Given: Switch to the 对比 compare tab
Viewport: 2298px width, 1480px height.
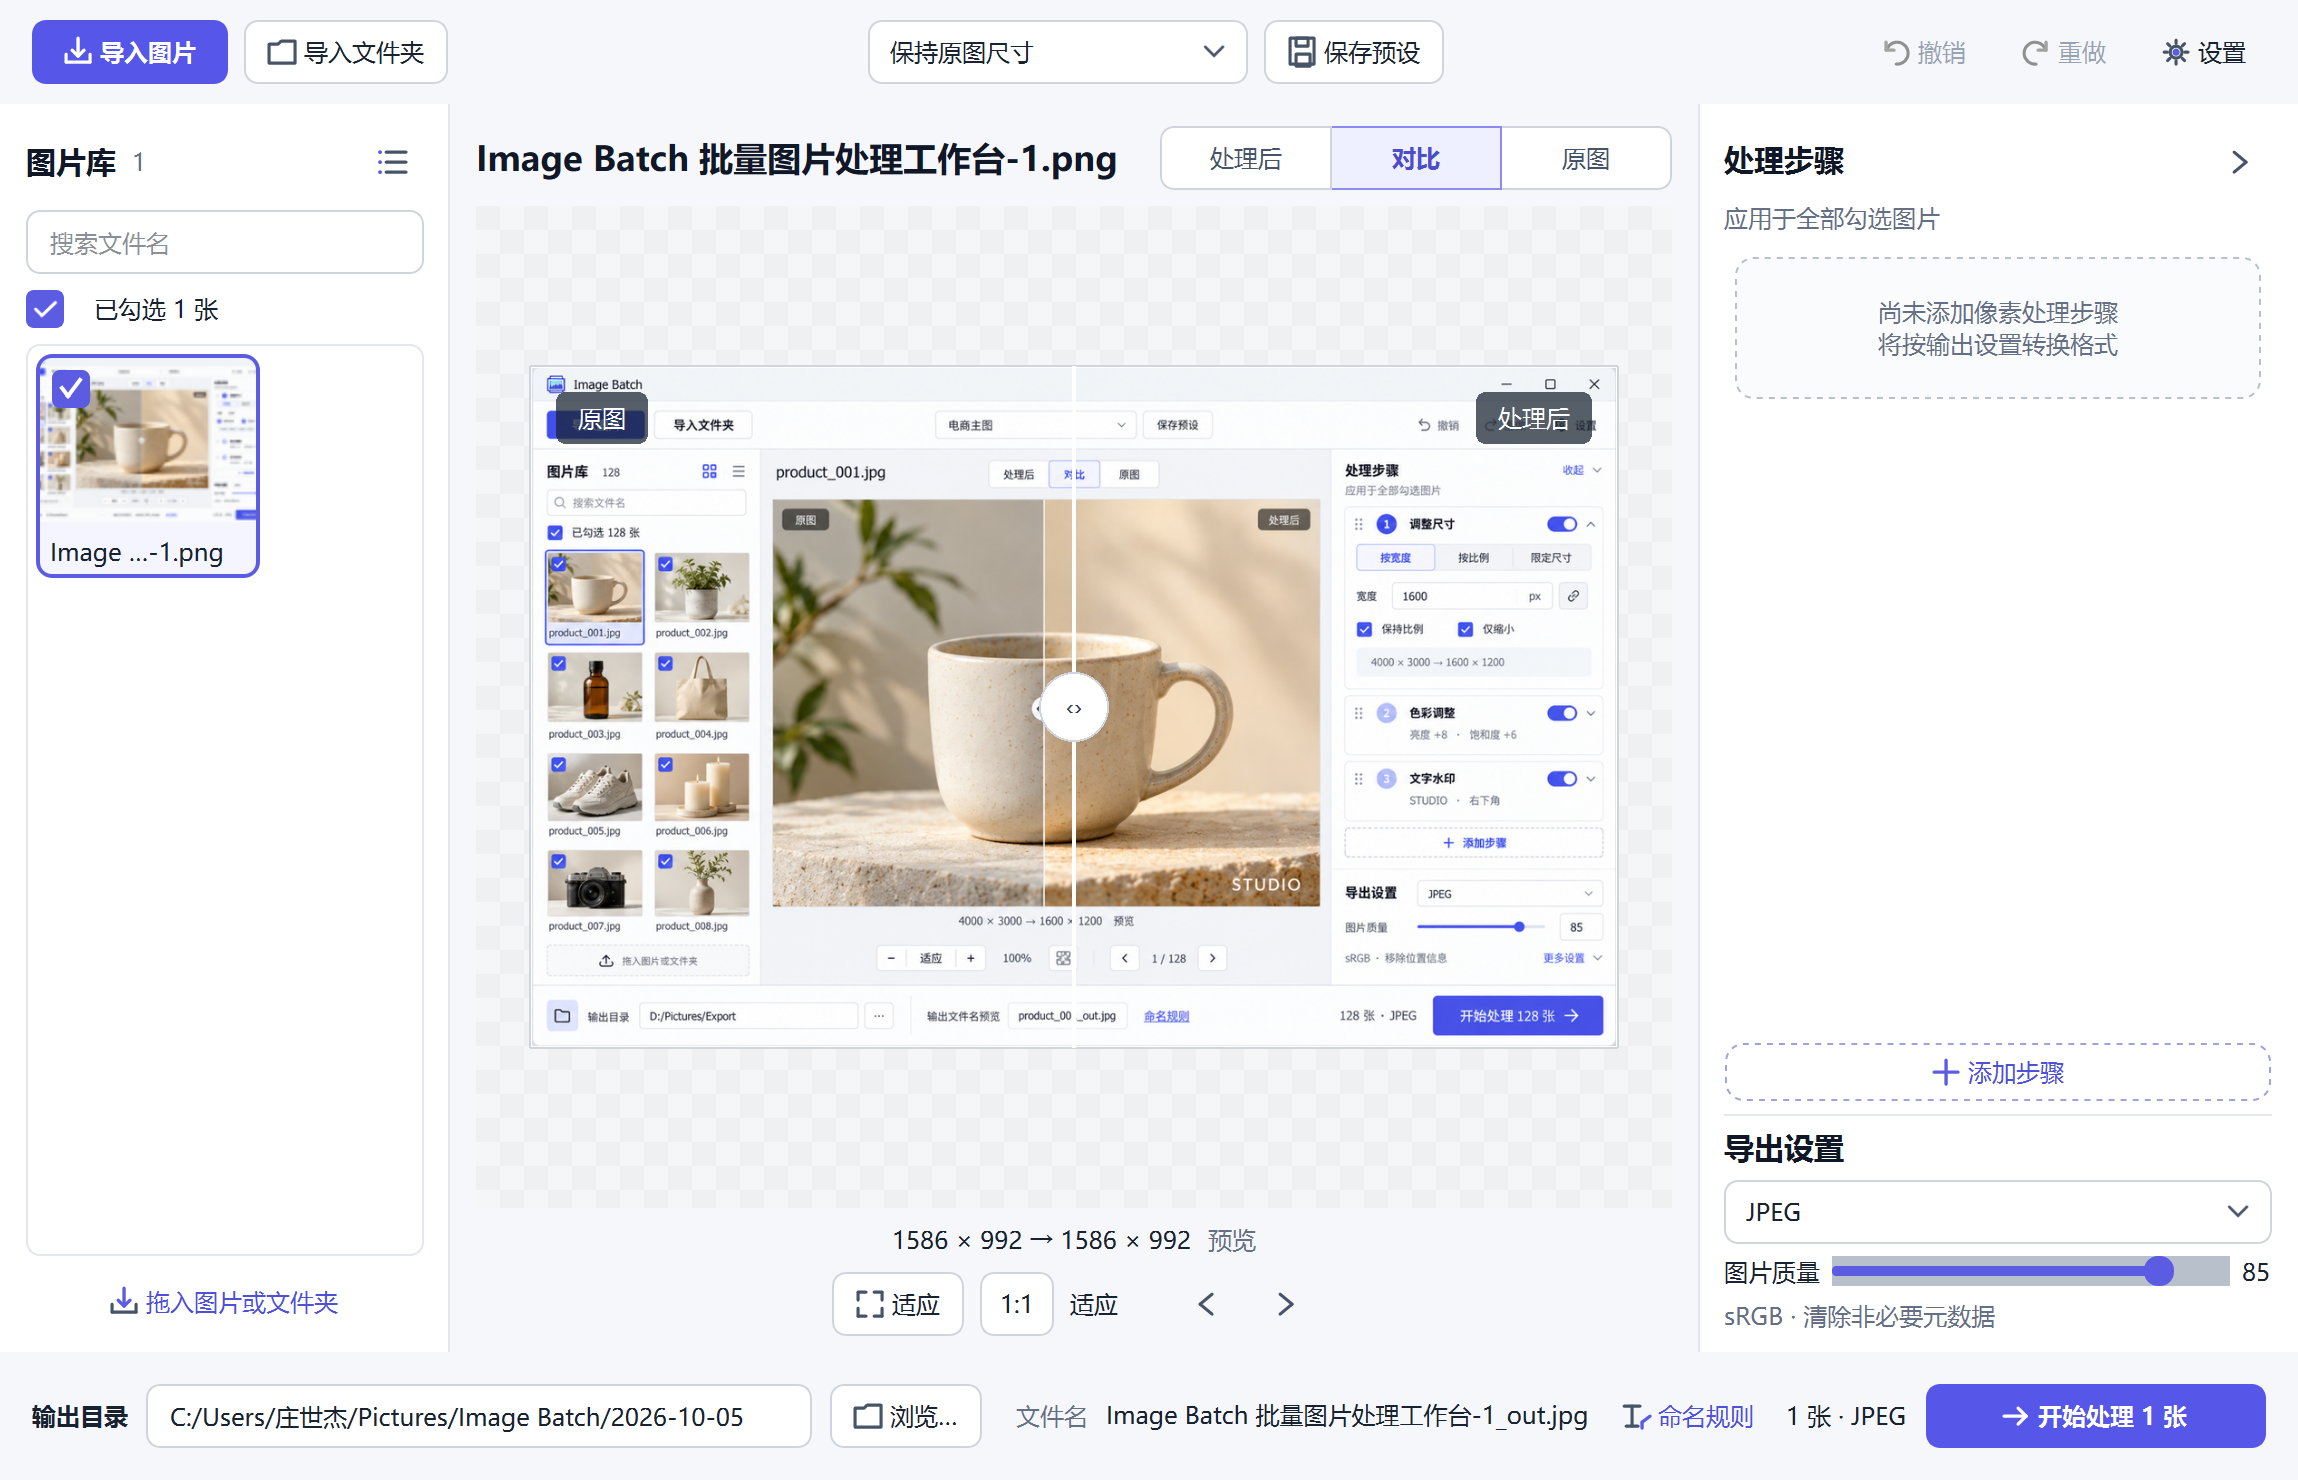Looking at the screenshot, I should tap(1416, 158).
